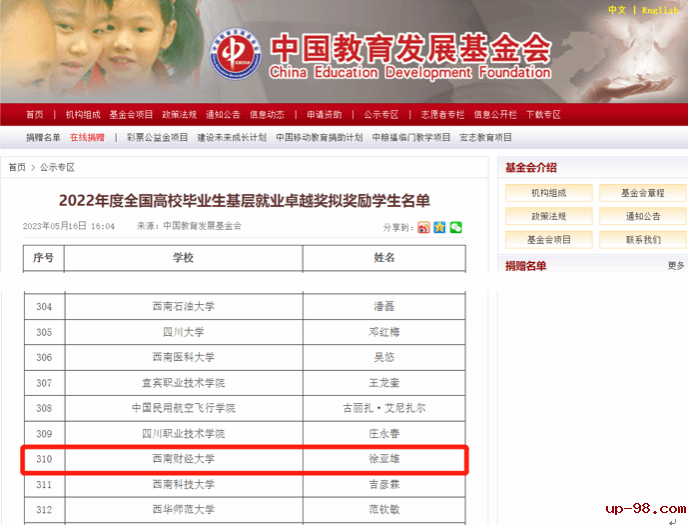Screen dimensions: 688x525
Task: Click 公示专区 in the breadcrumb trail
Action: point(57,167)
